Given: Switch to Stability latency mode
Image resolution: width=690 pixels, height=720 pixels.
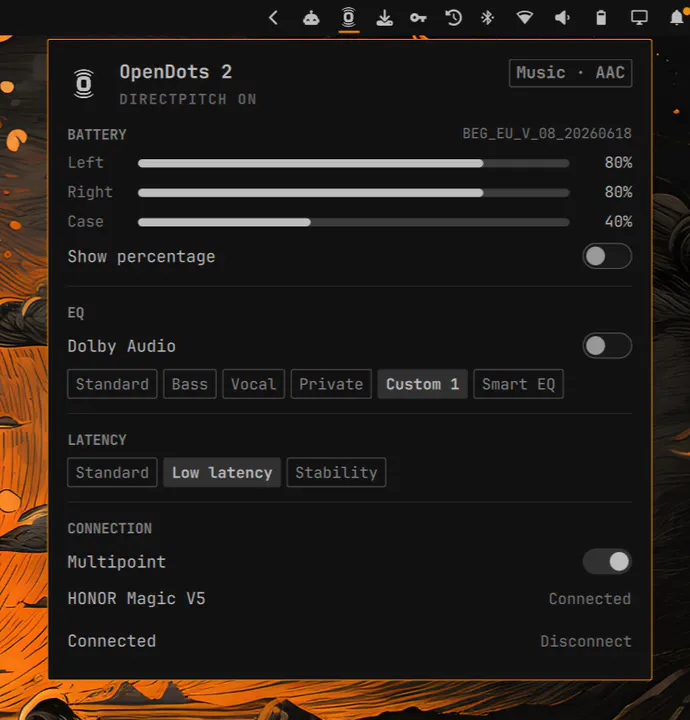Looking at the screenshot, I should (x=336, y=472).
